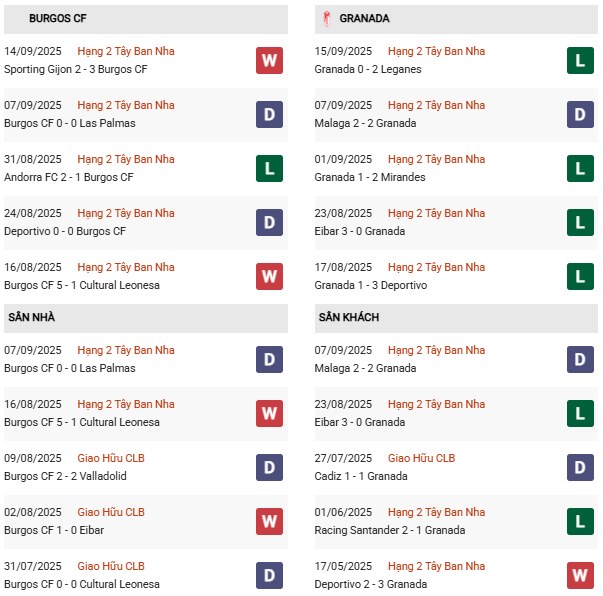Click the W badge for Burgos 1-0 Eibar
Image resolution: width=603 pixels, height=596 pixels.
pos(269,521)
